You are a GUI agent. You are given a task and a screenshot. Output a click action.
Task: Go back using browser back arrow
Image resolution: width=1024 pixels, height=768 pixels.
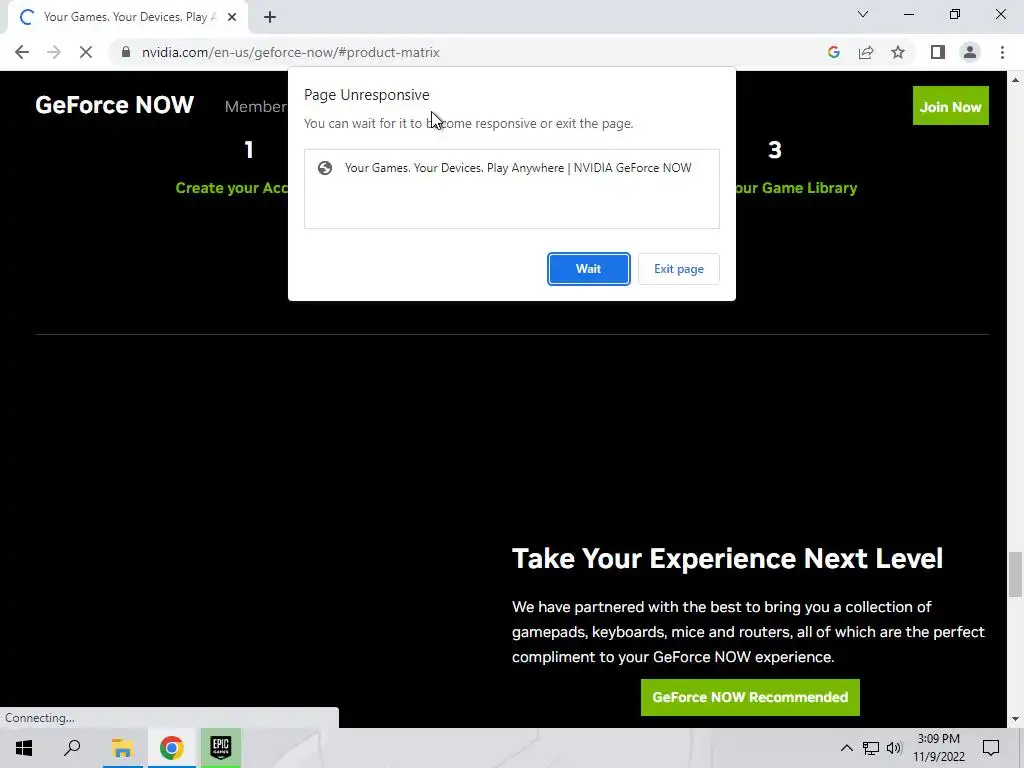point(22,52)
